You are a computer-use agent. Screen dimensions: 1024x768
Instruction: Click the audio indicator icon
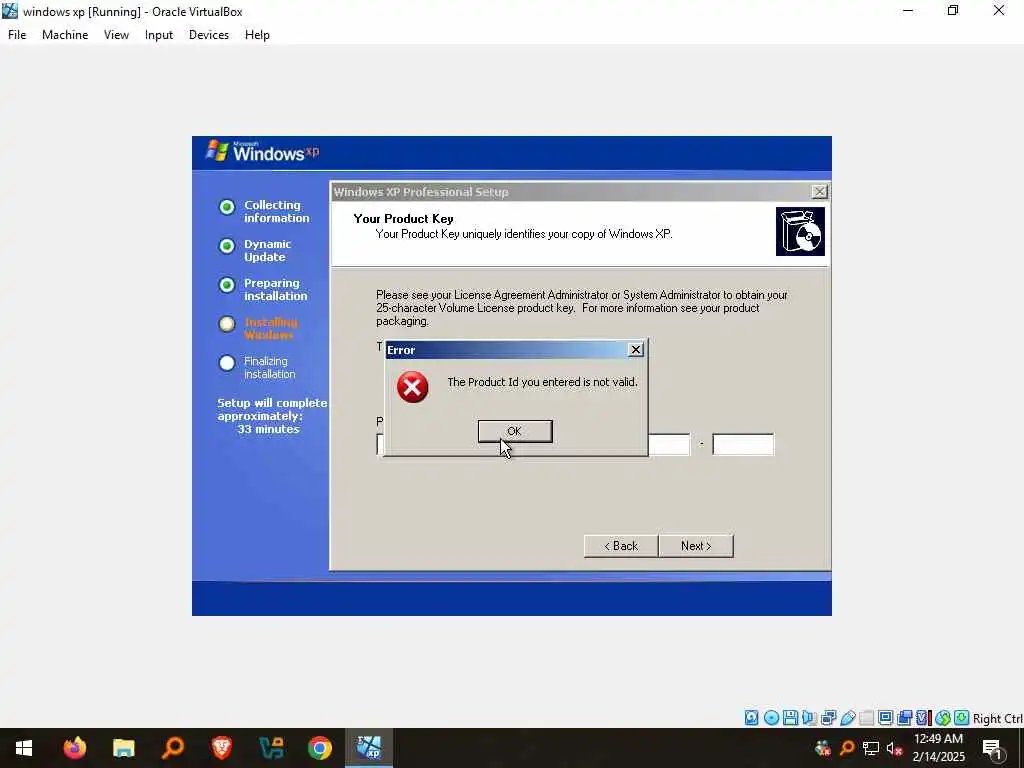pos(809,718)
